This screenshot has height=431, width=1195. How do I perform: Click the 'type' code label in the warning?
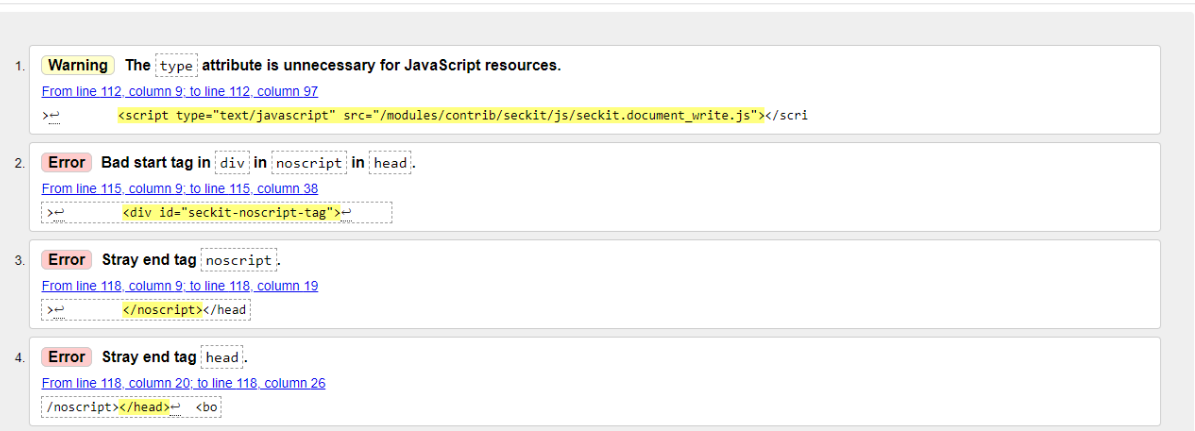[176, 65]
